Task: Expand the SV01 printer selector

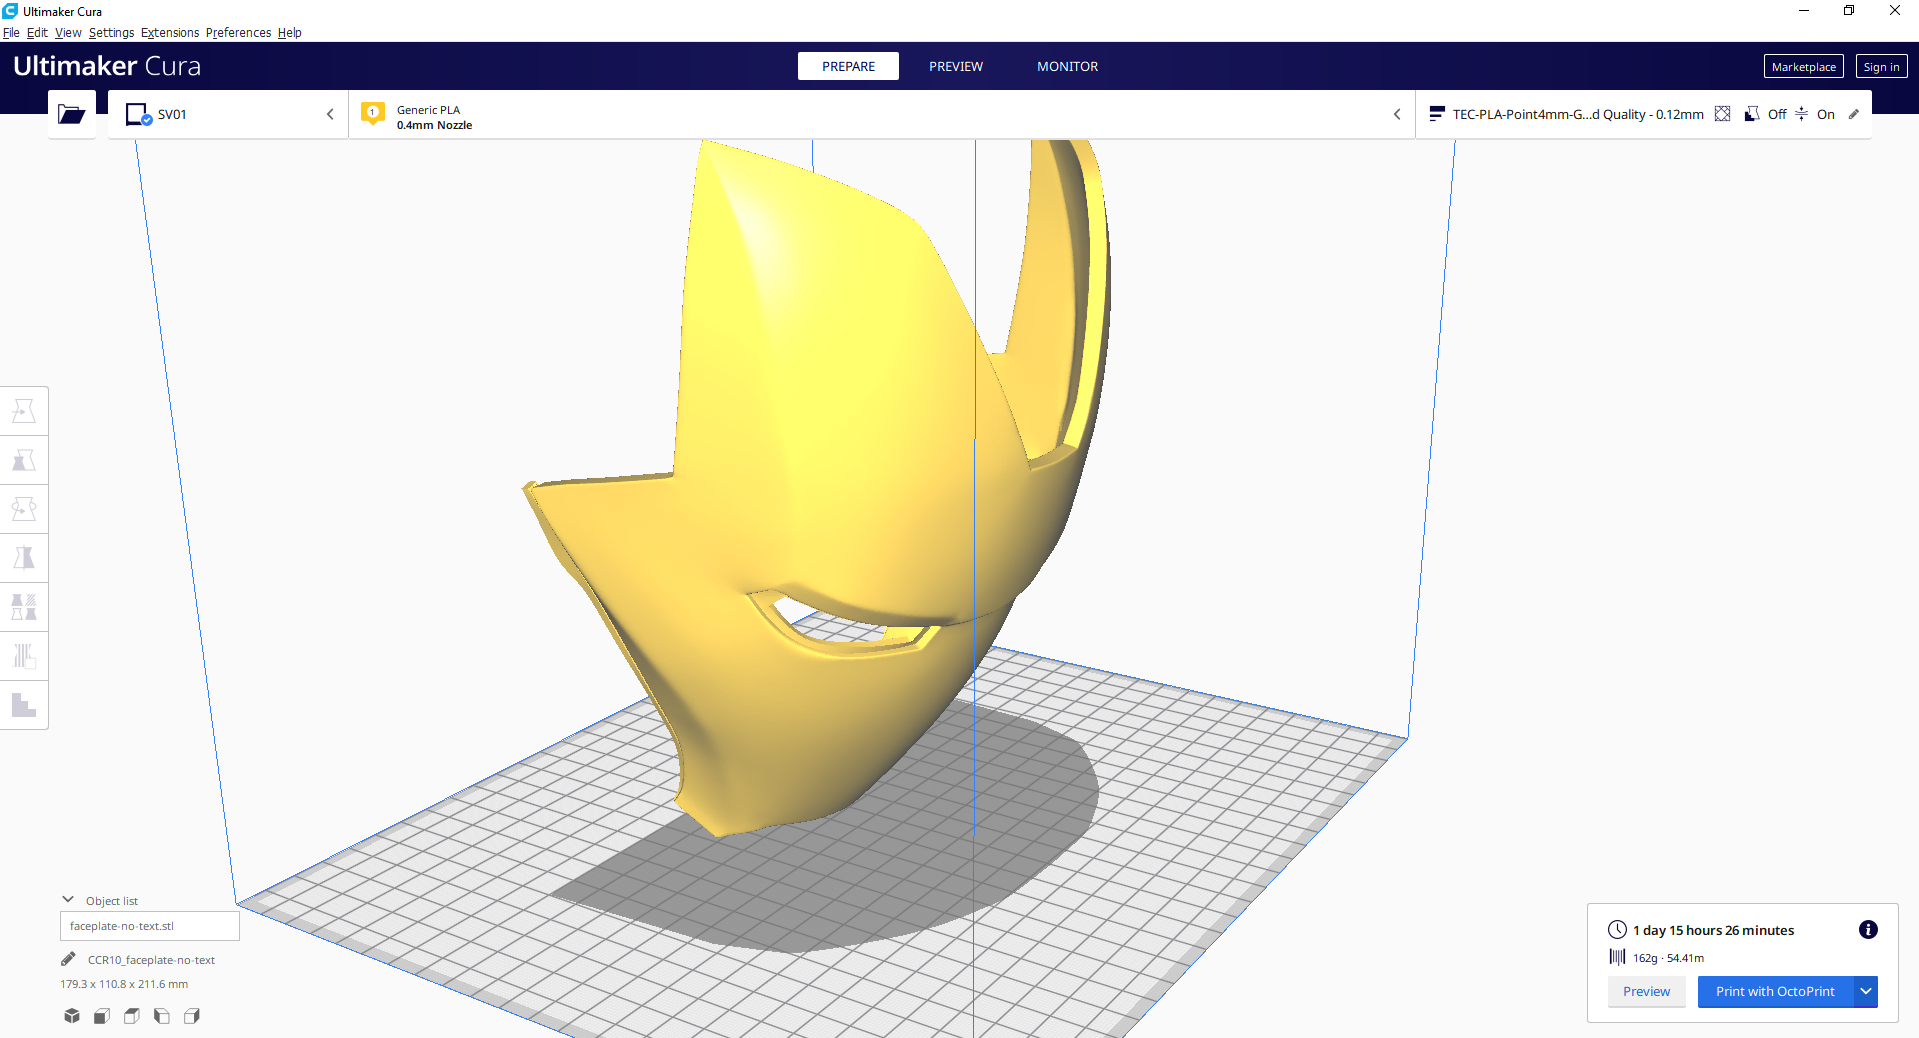Action: (228, 114)
